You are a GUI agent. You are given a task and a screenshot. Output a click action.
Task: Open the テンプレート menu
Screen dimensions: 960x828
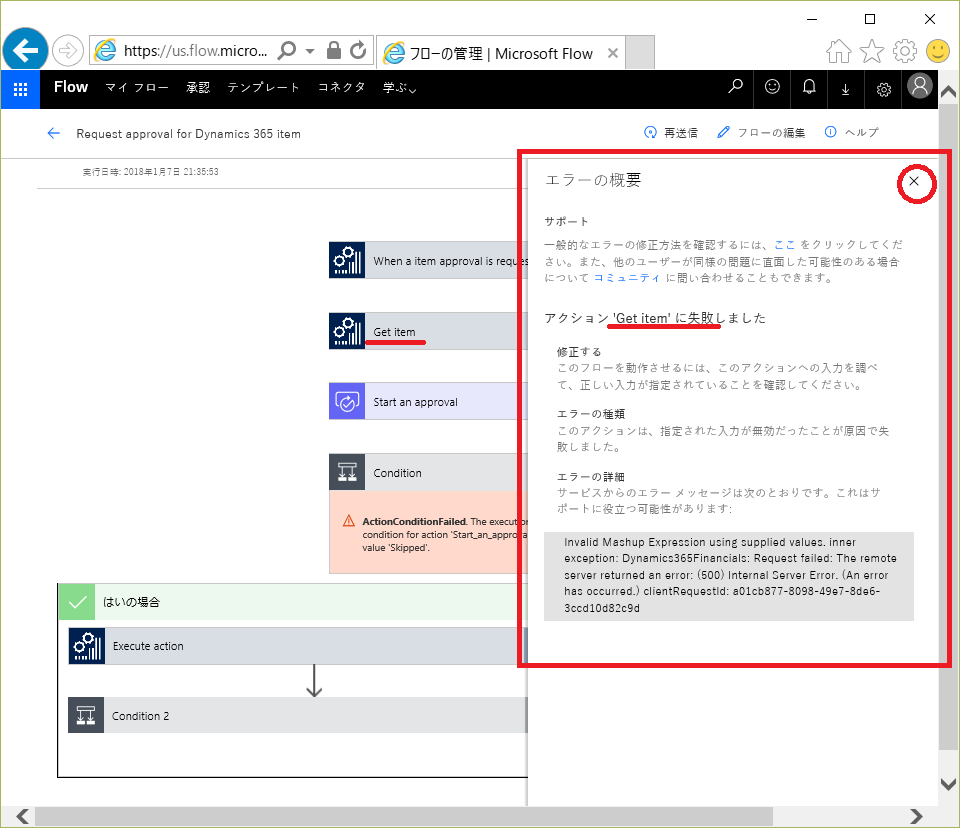pos(263,88)
